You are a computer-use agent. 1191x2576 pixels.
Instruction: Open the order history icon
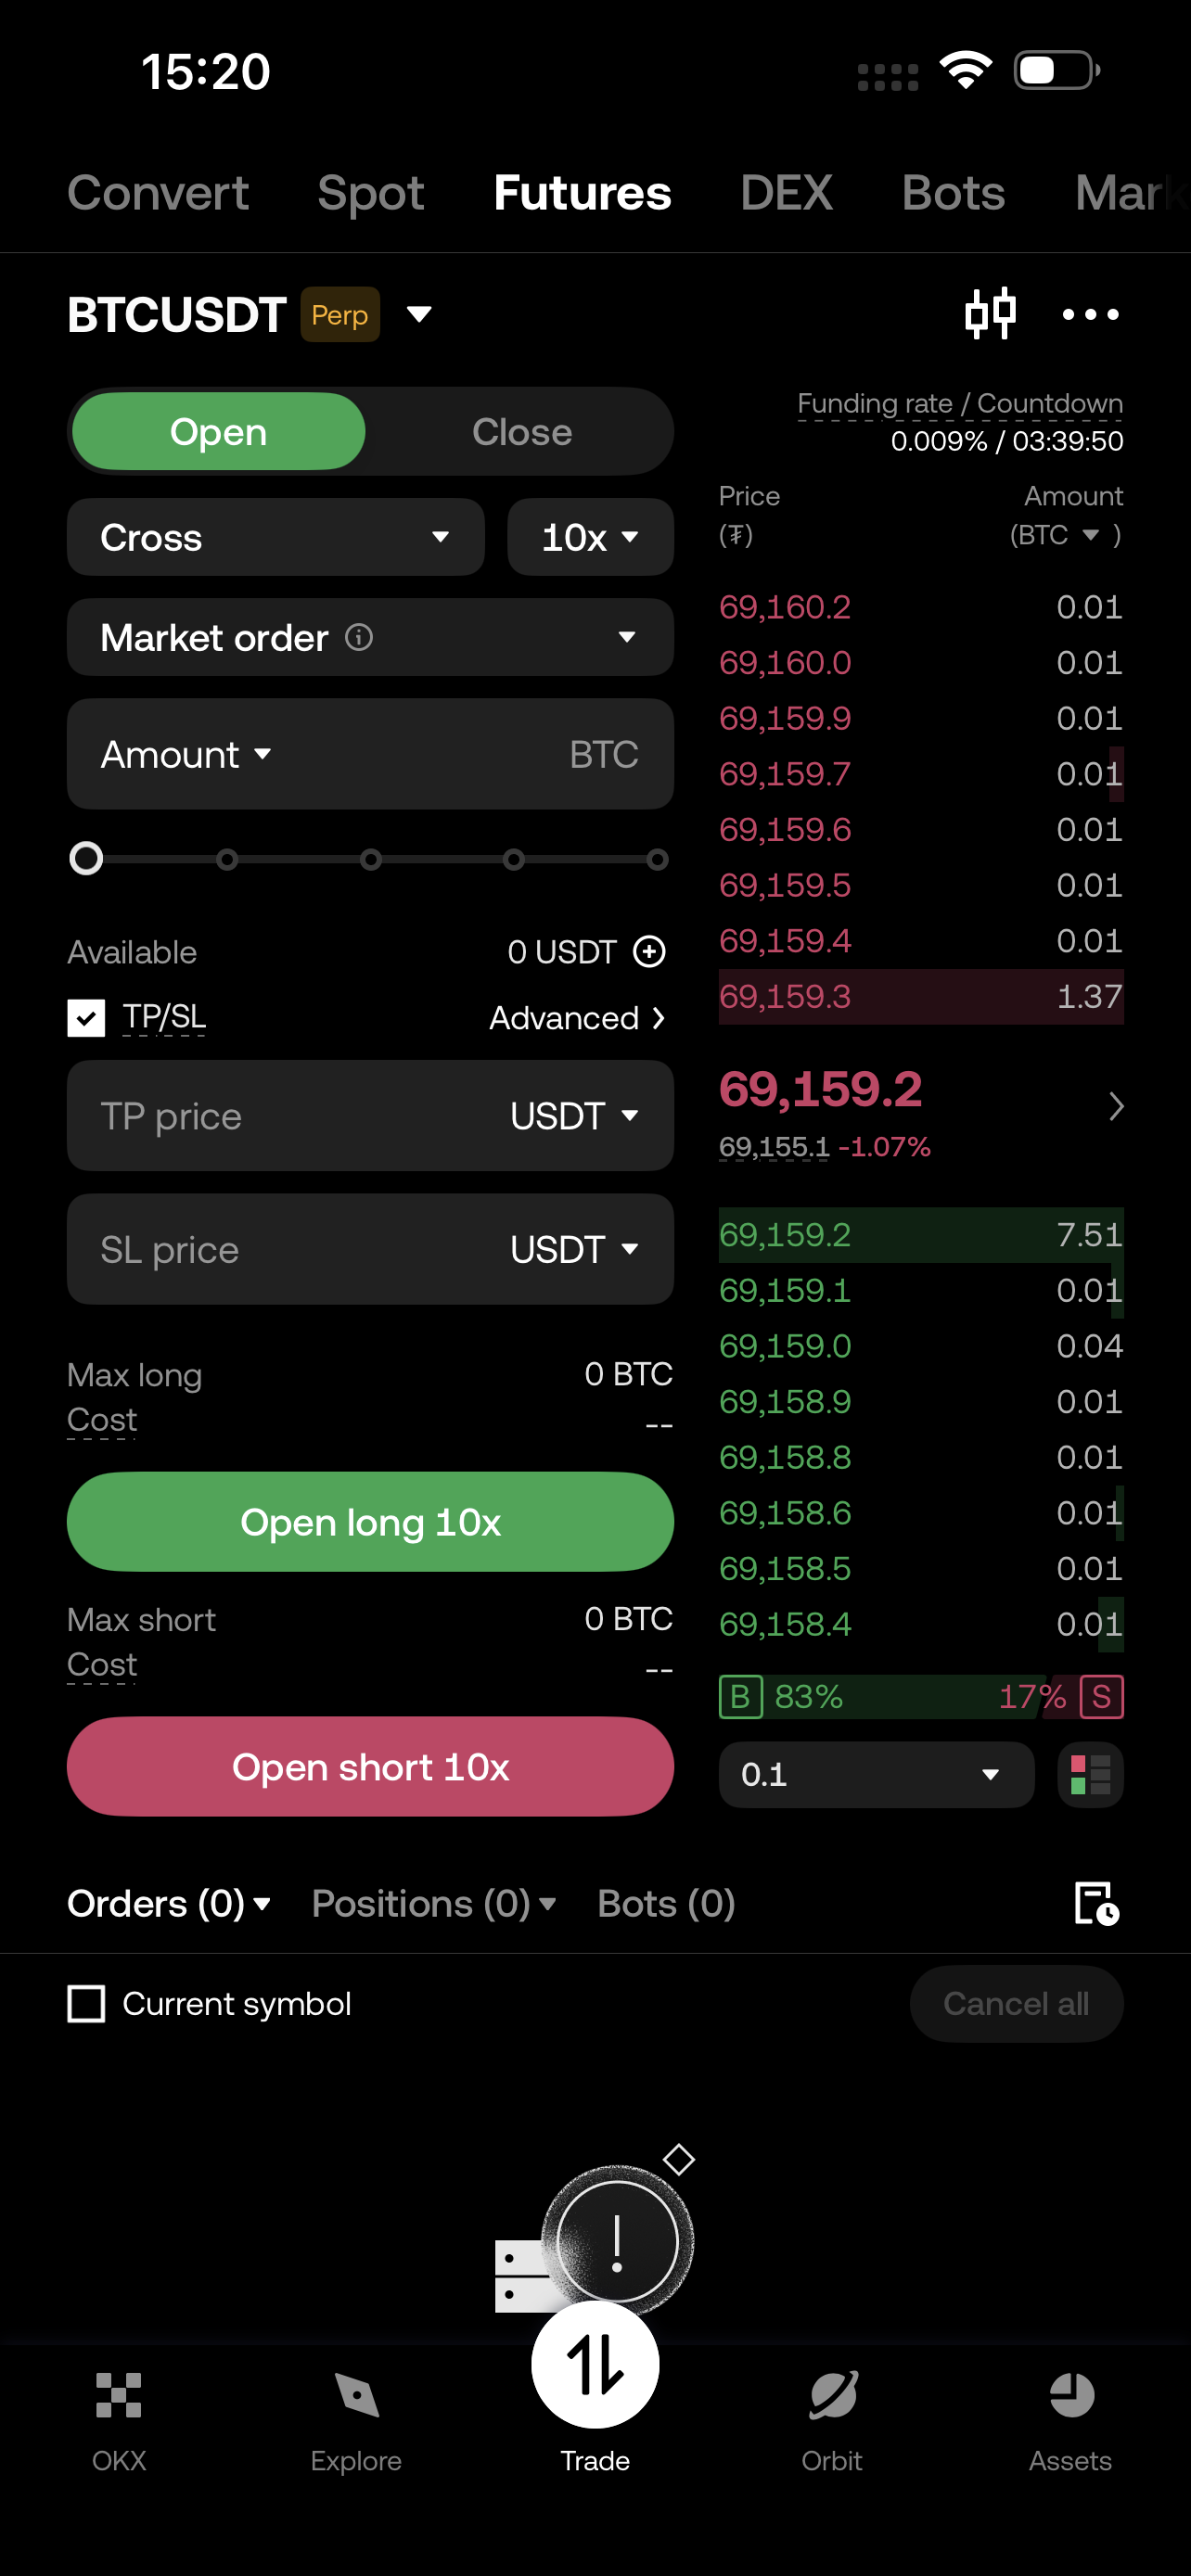pos(1096,1903)
